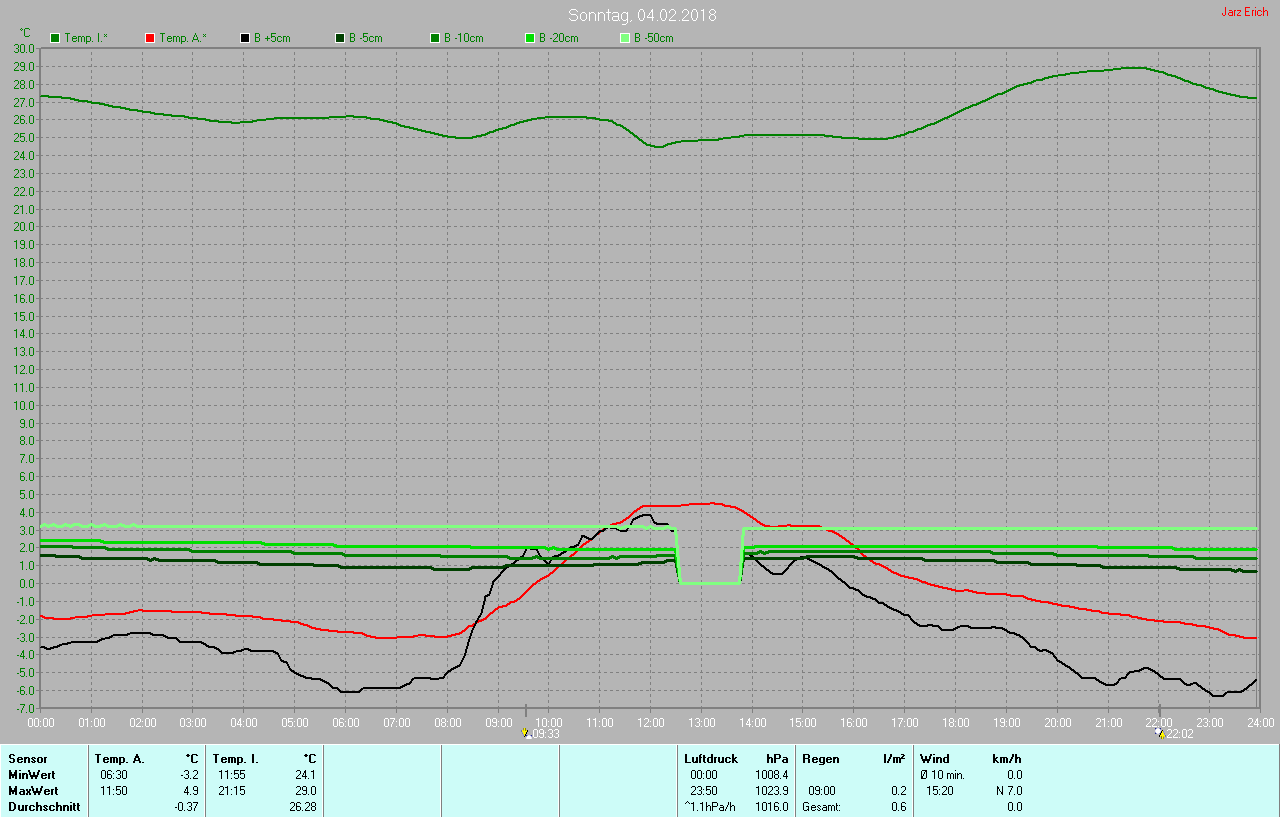Screen dimensions: 1280x817
Task: Click the 09:33 sunrise marker icon
Action: coord(525,733)
